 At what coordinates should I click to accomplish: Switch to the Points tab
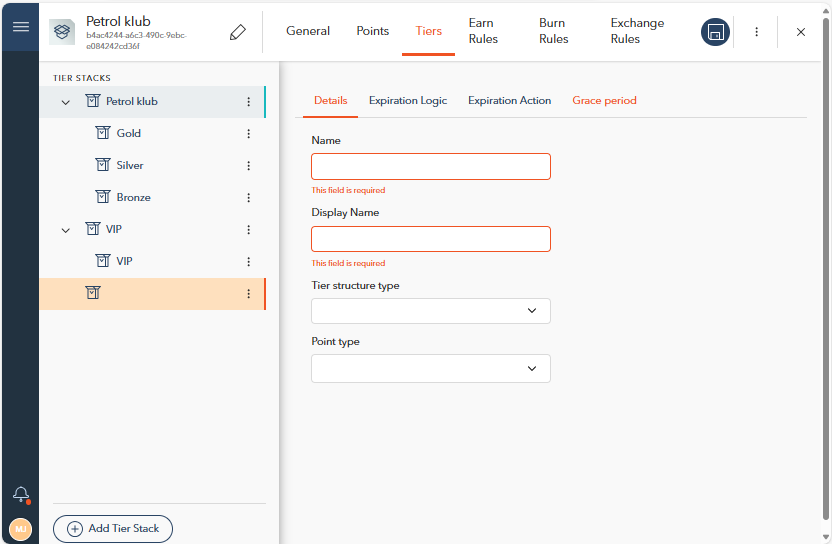[x=372, y=31]
